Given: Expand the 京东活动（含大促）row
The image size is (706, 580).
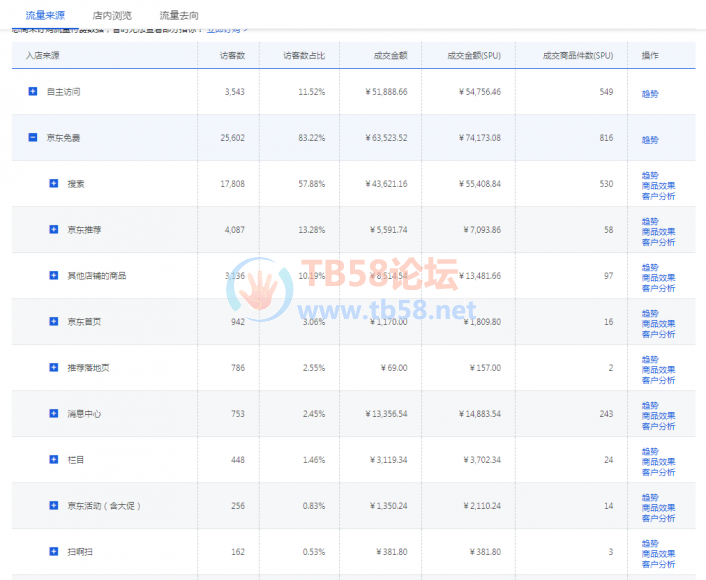Looking at the screenshot, I should tap(54, 505).
